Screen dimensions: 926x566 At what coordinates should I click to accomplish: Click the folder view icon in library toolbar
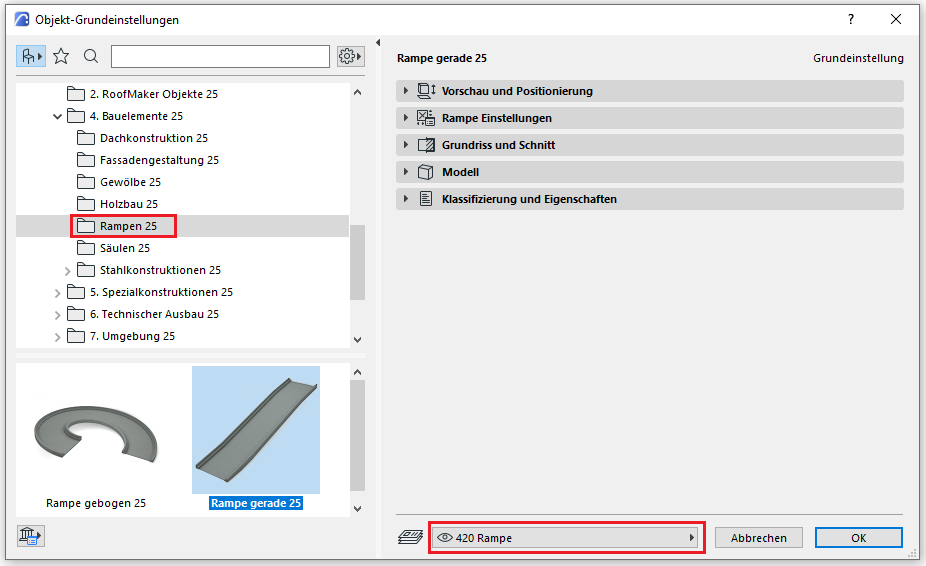click(30, 56)
